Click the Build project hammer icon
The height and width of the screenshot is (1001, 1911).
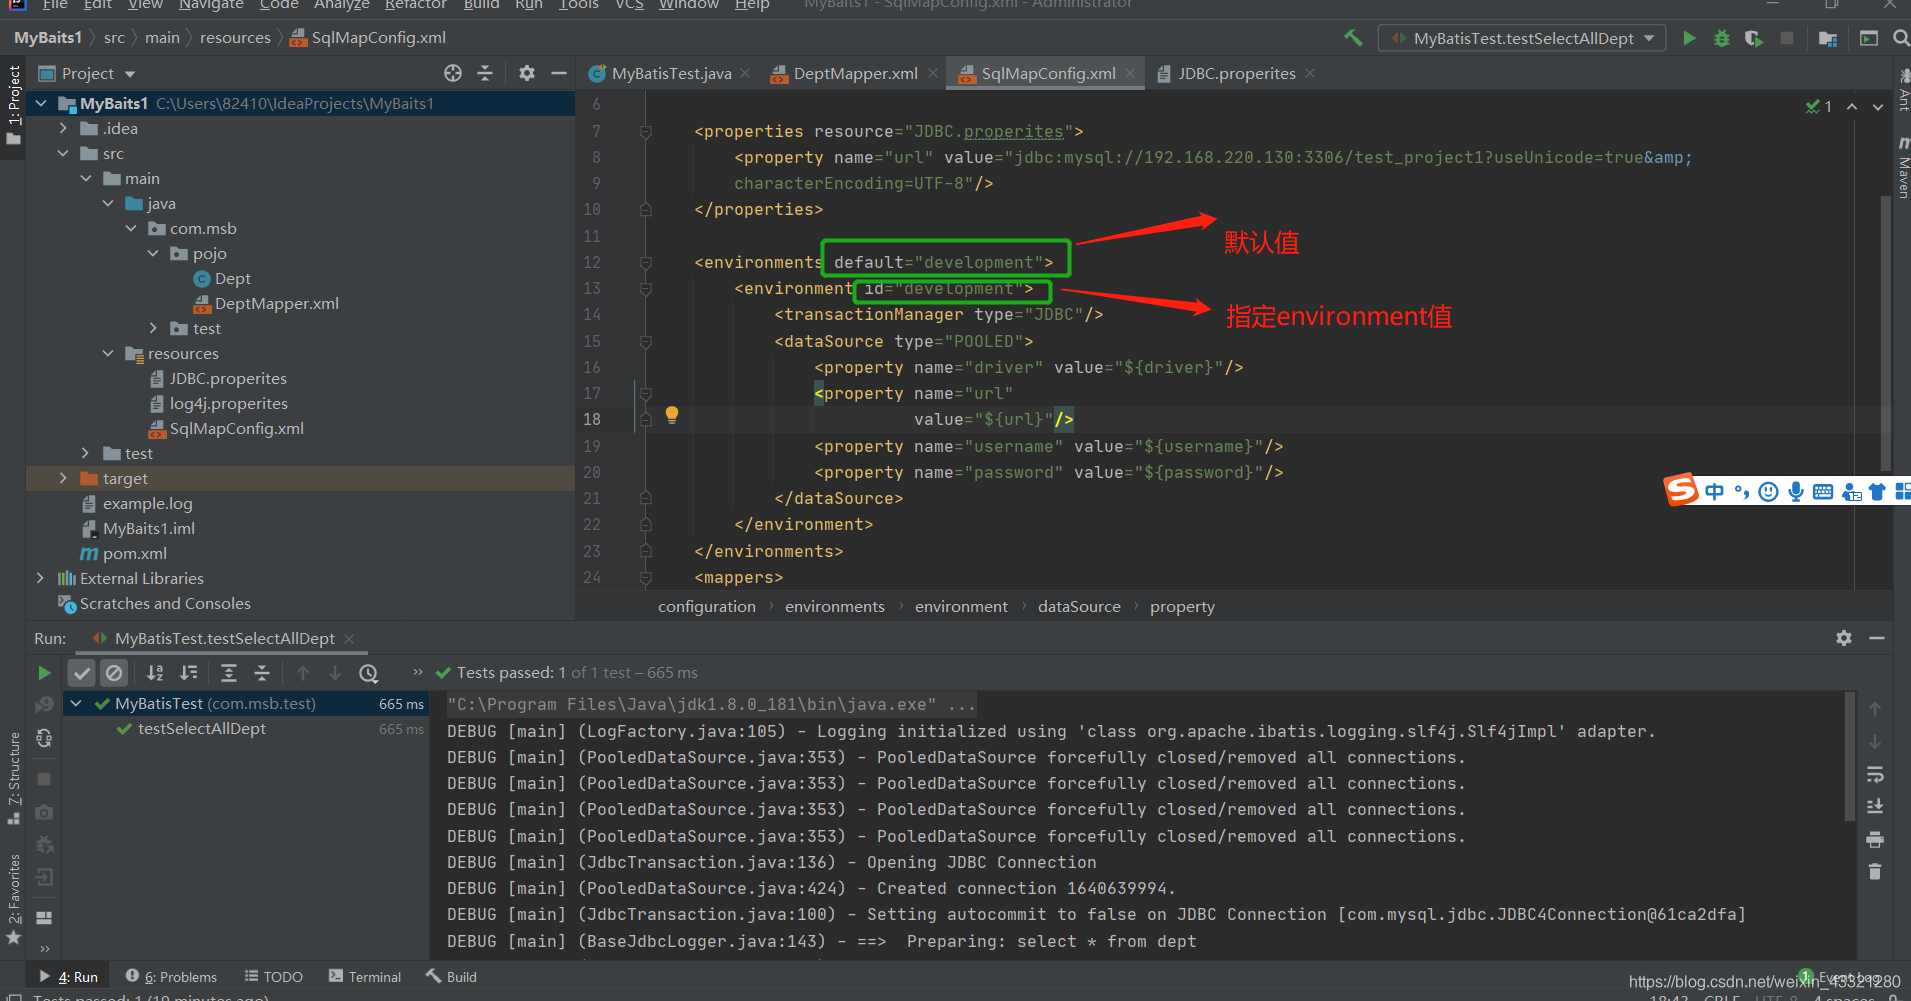1353,38
